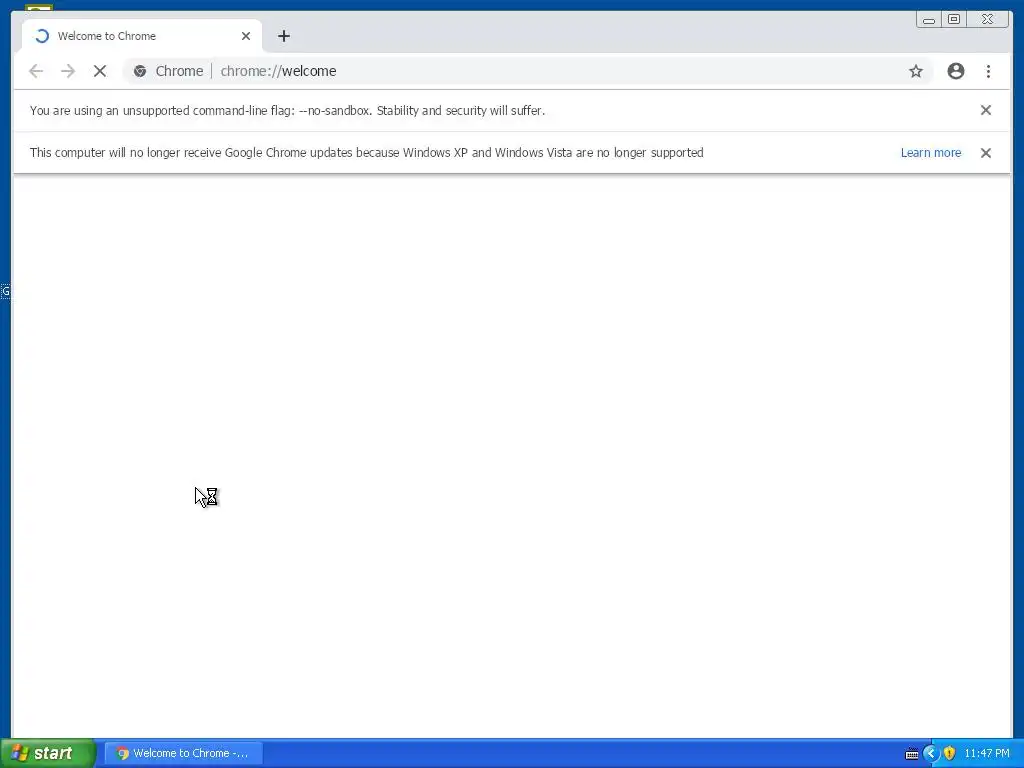The width and height of the screenshot is (1024, 768).
Task: Select the Welcome to Chrome tab
Action: [142, 36]
